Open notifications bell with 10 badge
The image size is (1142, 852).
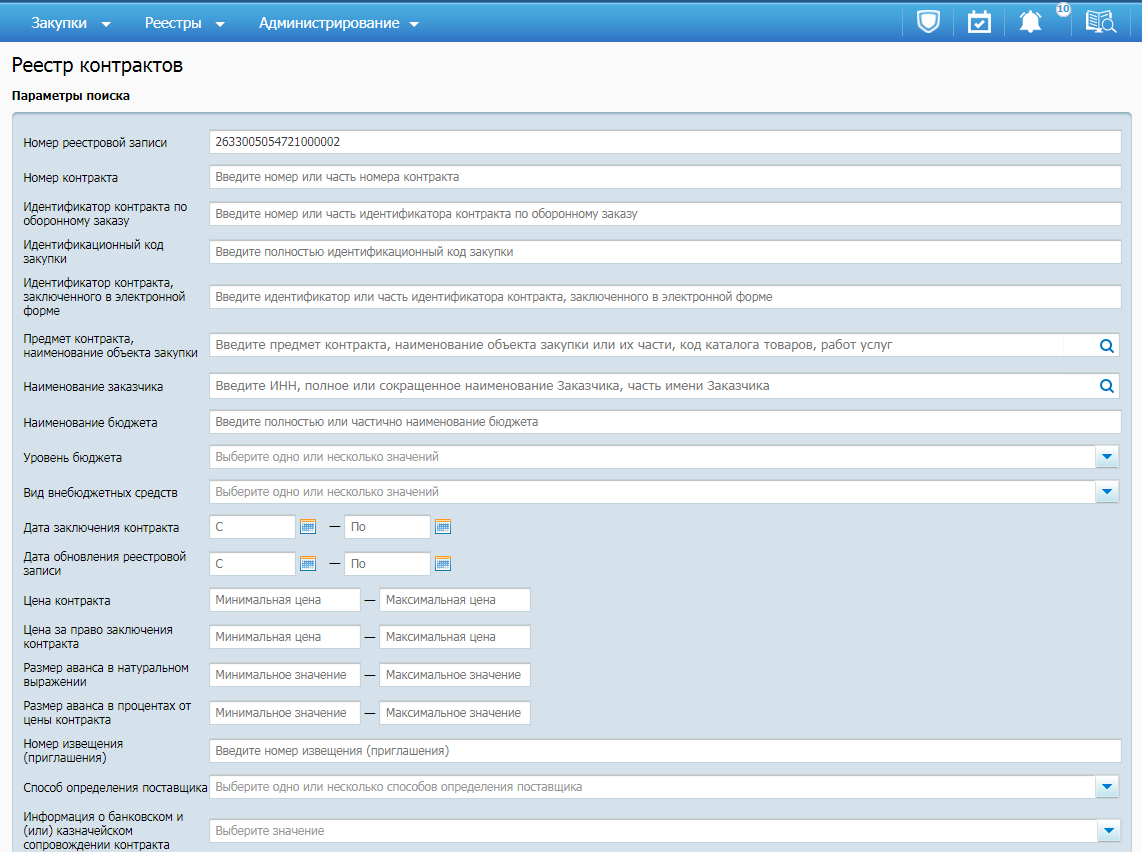(x=1031, y=21)
